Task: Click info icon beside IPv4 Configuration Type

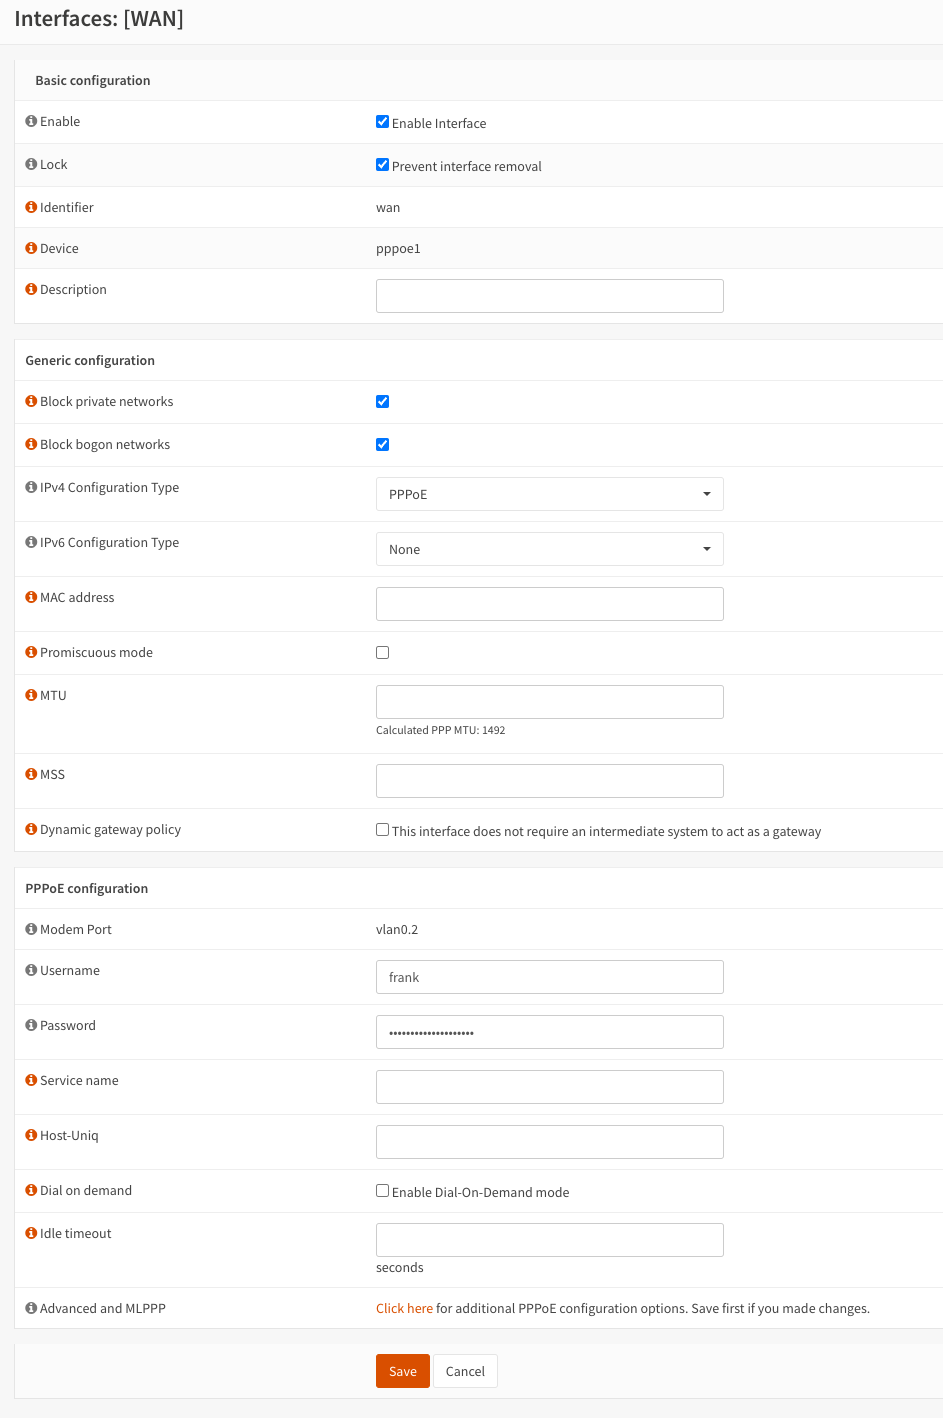Action: coord(31,487)
